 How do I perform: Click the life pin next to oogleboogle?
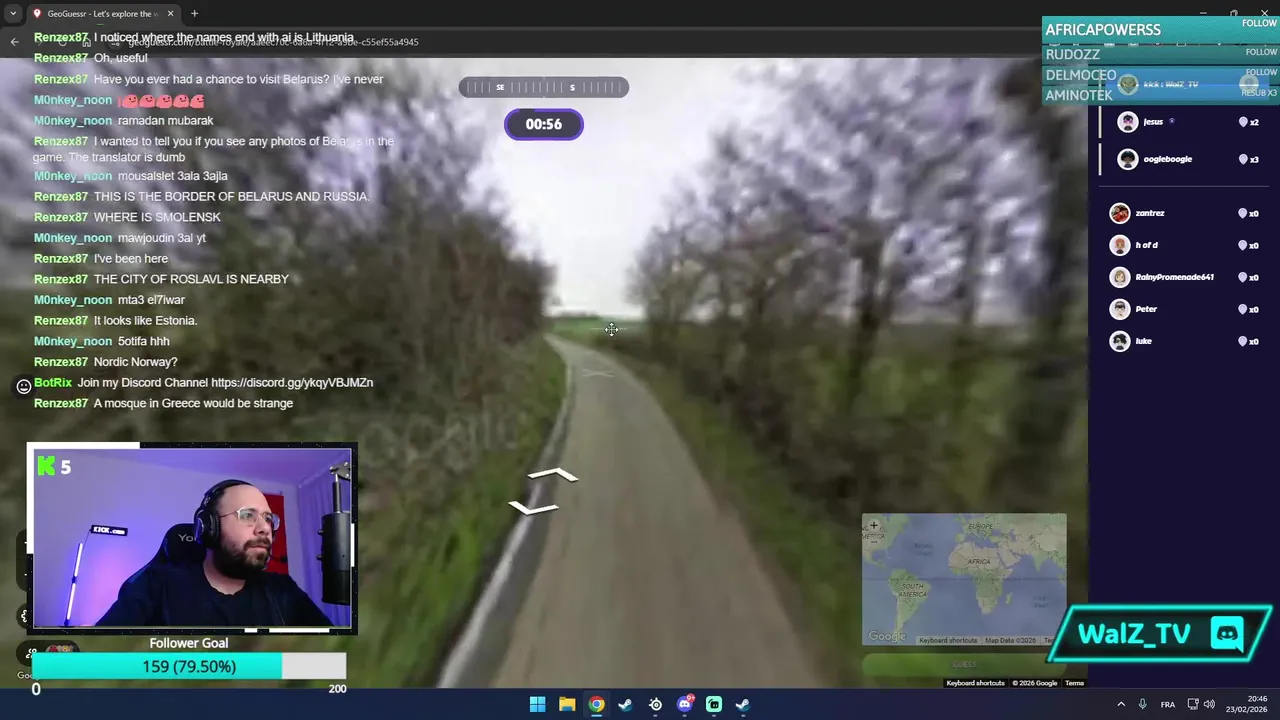[1243, 159]
